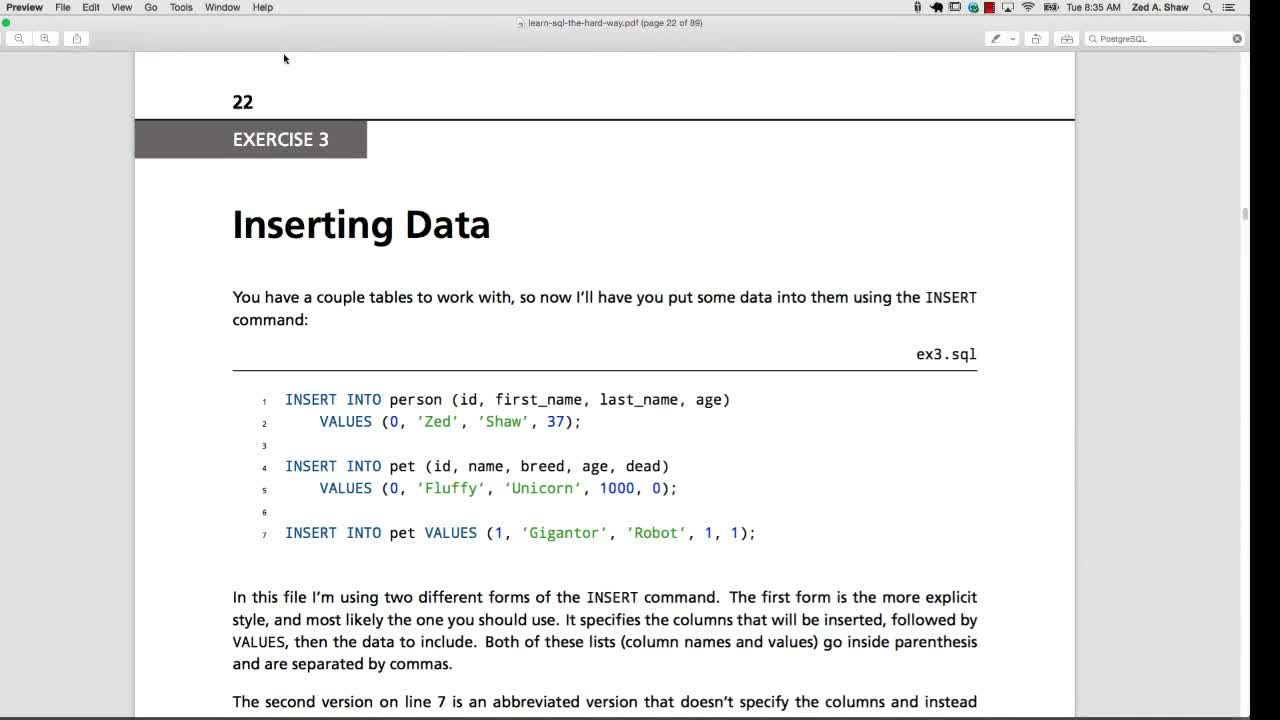Click the zoom in magnifier button
1280x720 pixels.
[x=45, y=39]
